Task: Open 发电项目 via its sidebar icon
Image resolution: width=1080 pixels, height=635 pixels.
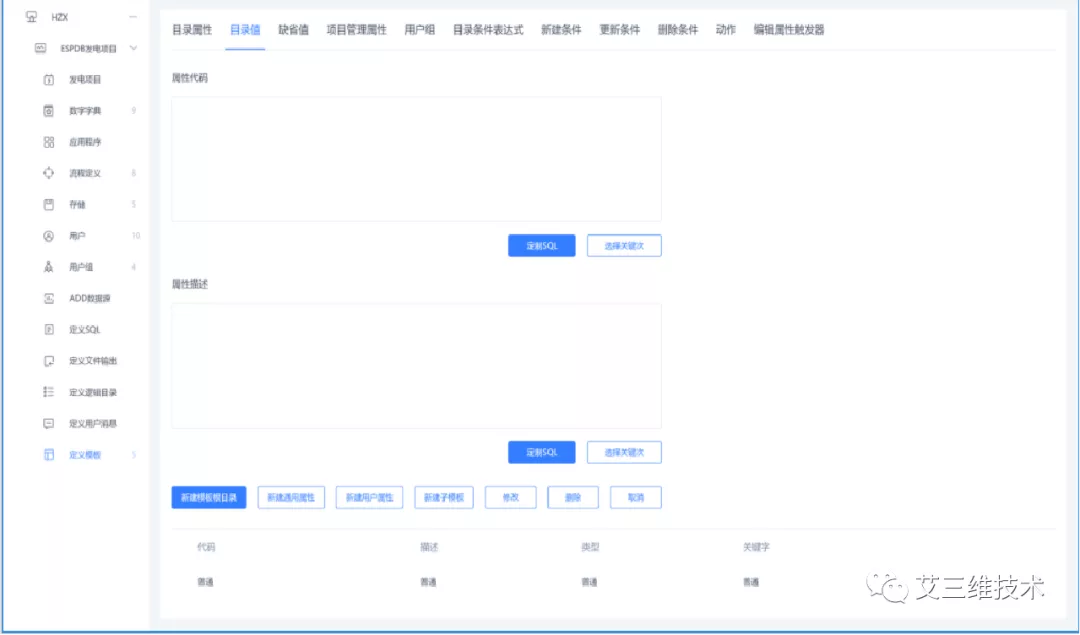Action: tap(48, 80)
